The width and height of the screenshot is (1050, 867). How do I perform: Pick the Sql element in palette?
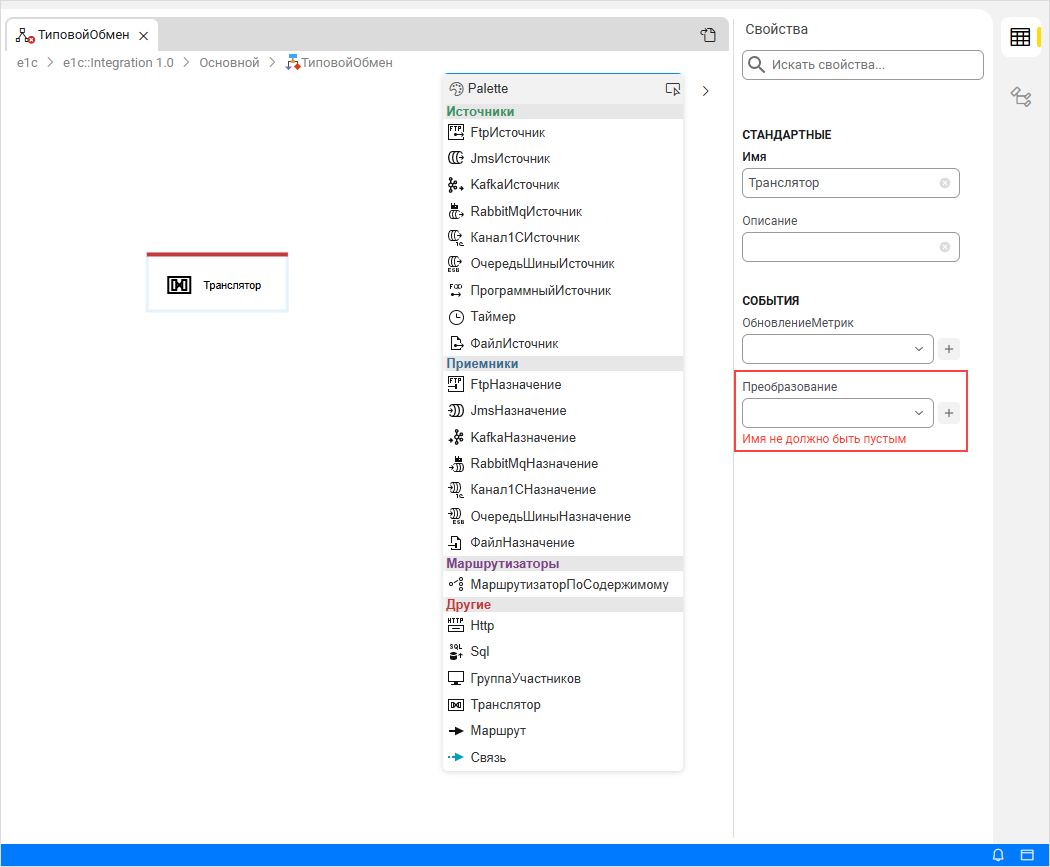(x=479, y=652)
